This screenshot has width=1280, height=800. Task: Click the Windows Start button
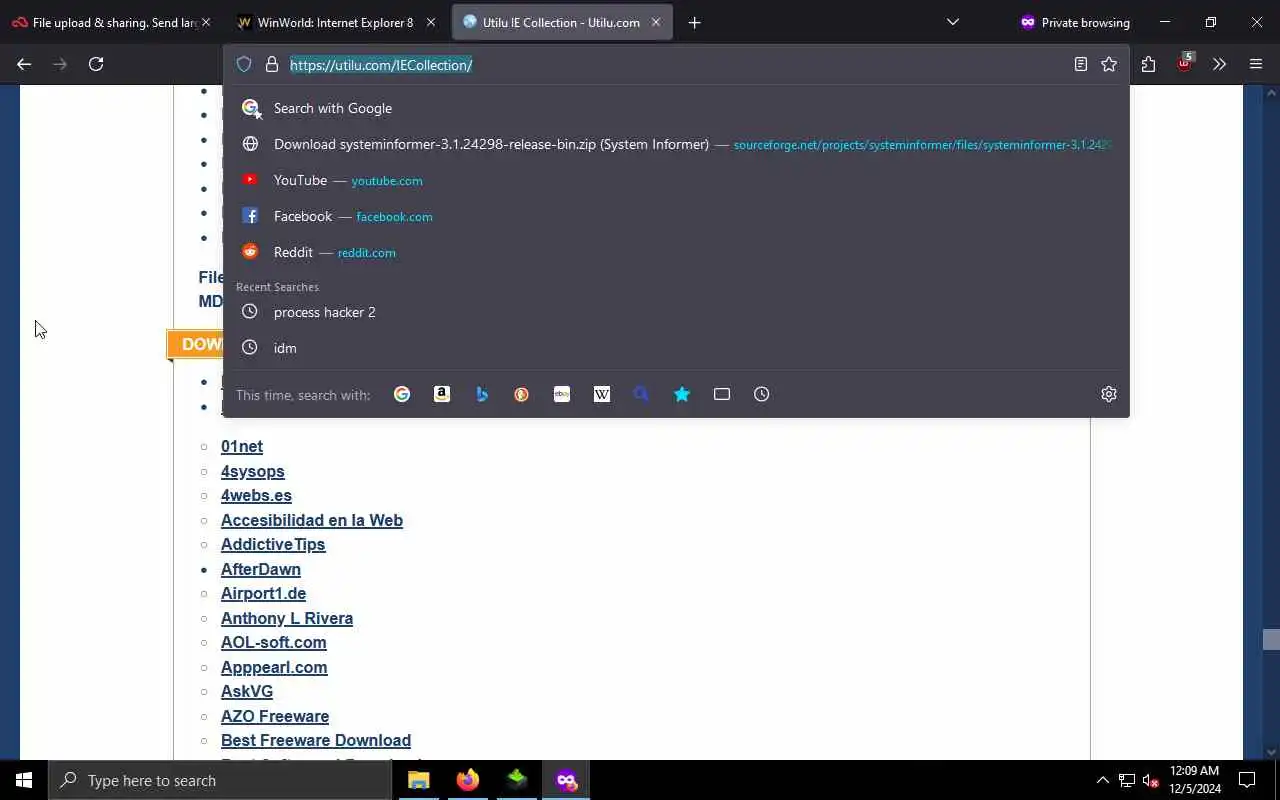tap(24, 780)
